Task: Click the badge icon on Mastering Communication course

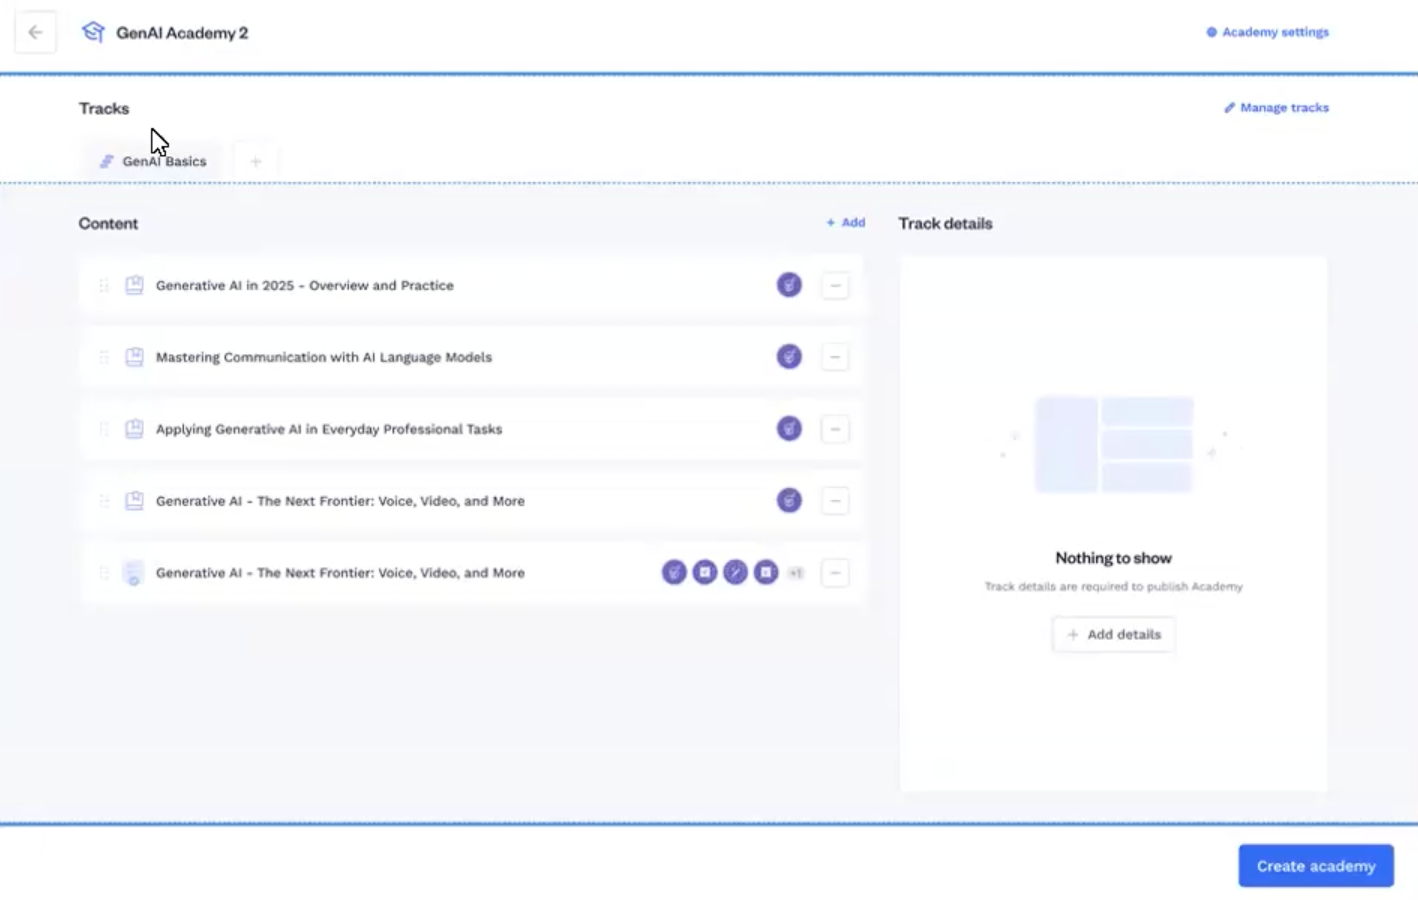Action: tap(789, 356)
